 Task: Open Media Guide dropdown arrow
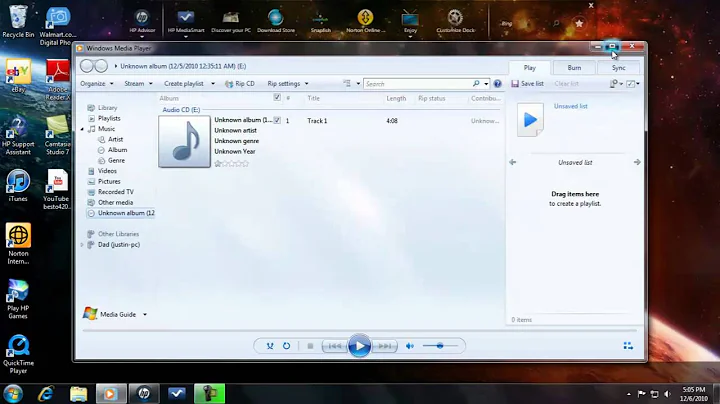point(145,314)
